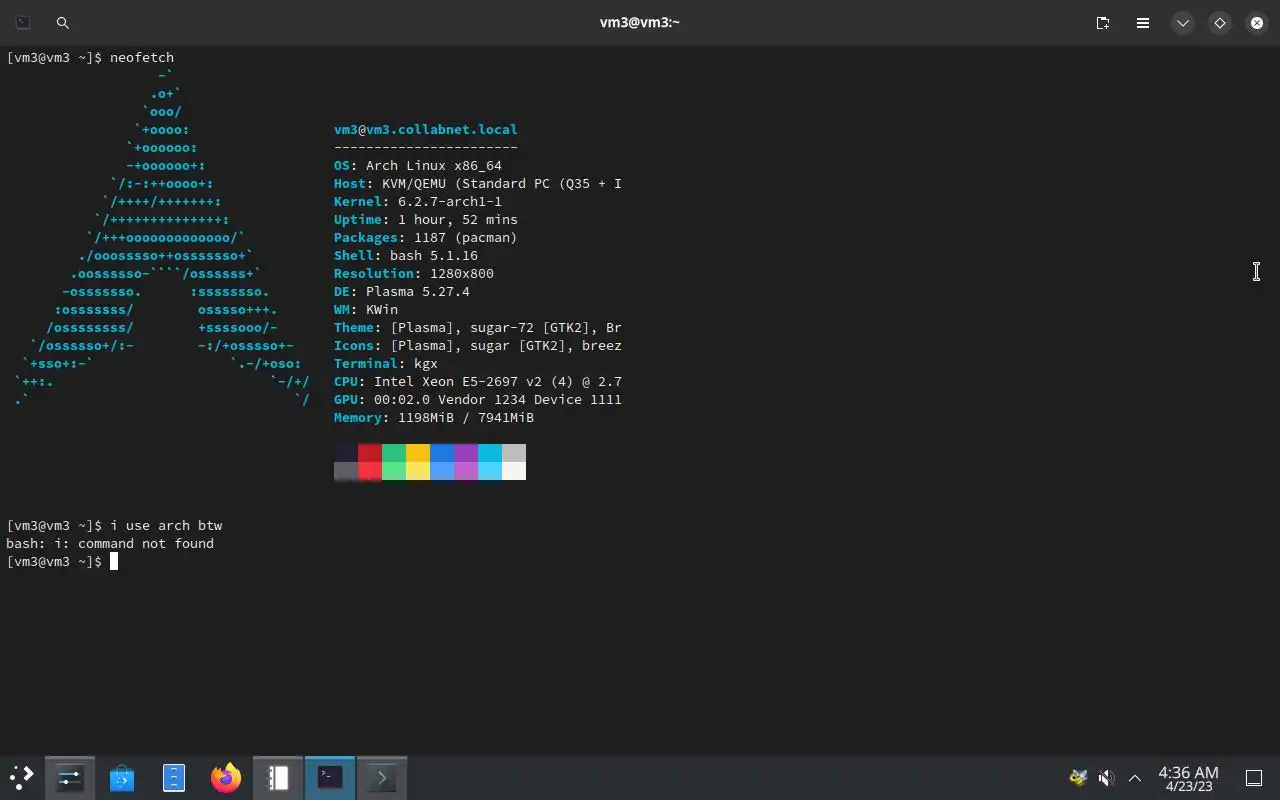Click the Arch Linux ASCII logo
The height and width of the screenshot is (800, 1280).
(x=162, y=237)
